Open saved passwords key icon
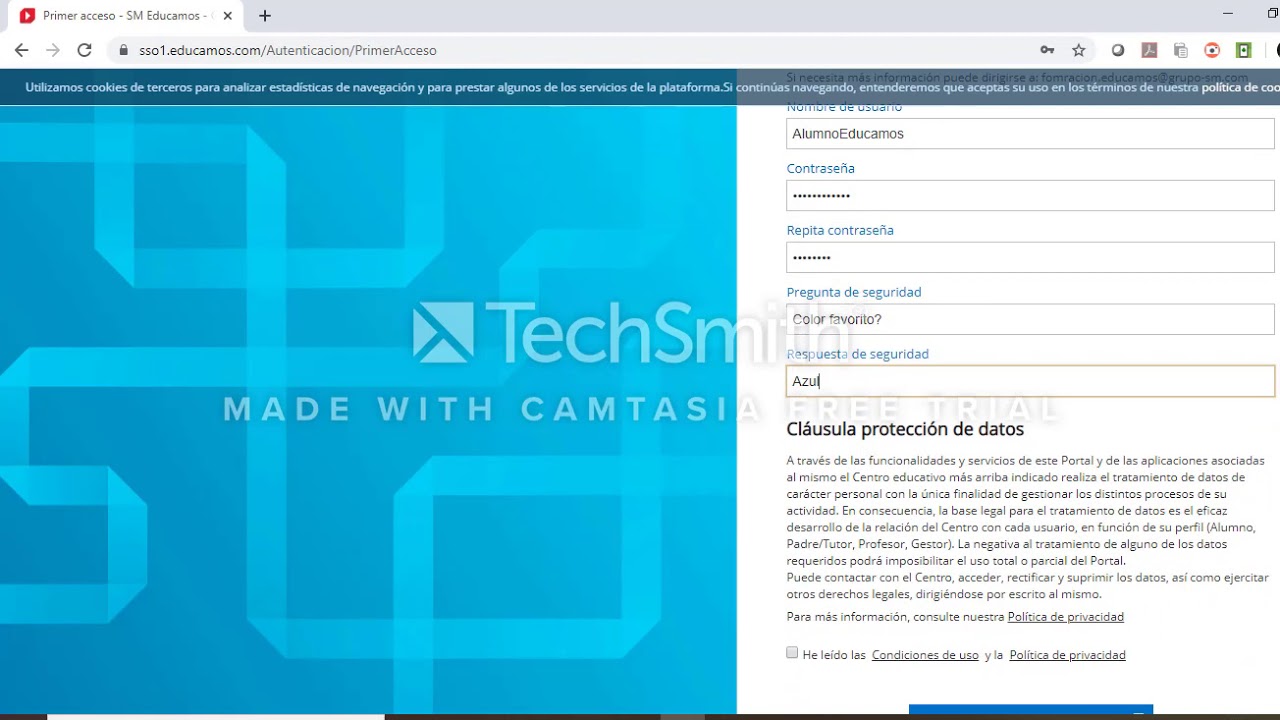This screenshot has width=1280, height=720. (x=1047, y=50)
